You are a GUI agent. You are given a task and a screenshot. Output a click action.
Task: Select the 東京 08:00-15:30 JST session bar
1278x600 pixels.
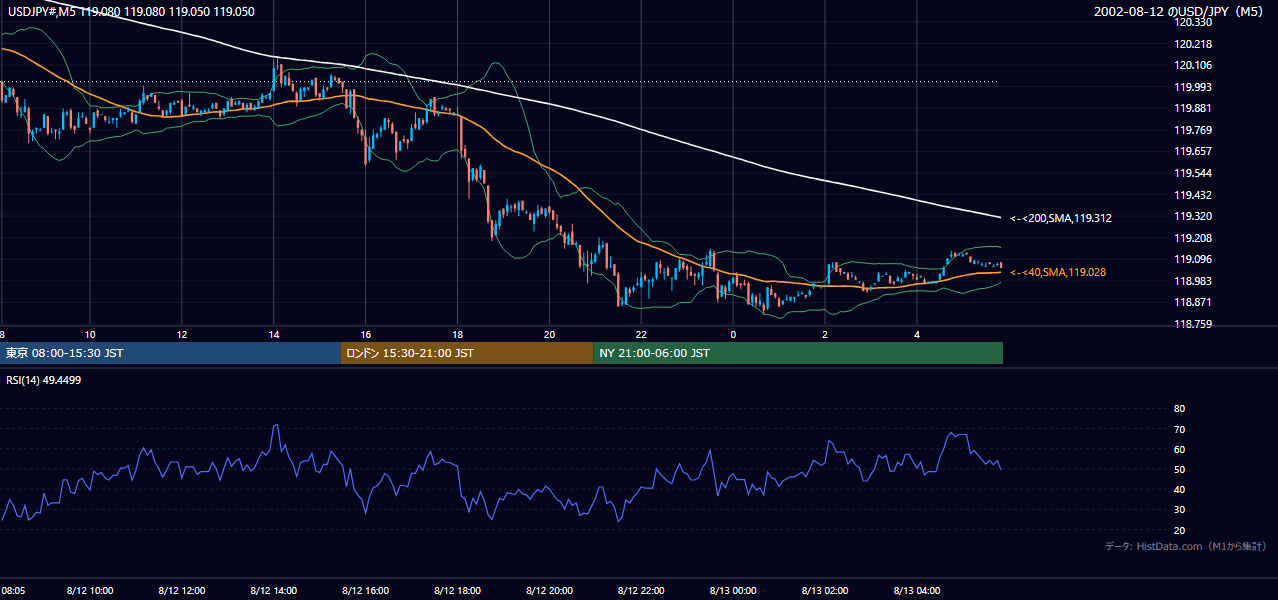[170, 353]
